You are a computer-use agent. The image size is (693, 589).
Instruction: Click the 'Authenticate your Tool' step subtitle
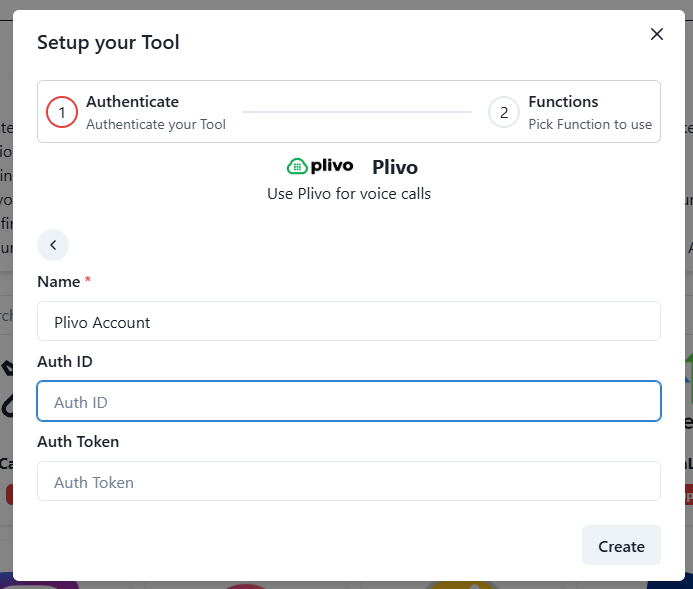pos(156,125)
